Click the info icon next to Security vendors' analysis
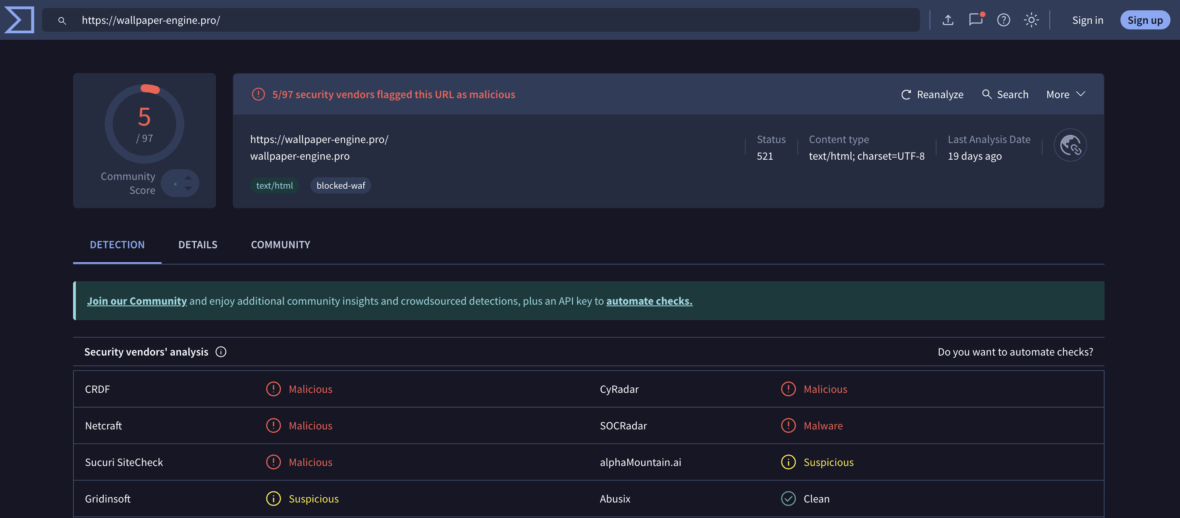This screenshot has width=1180, height=518. pyautogui.click(x=220, y=352)
